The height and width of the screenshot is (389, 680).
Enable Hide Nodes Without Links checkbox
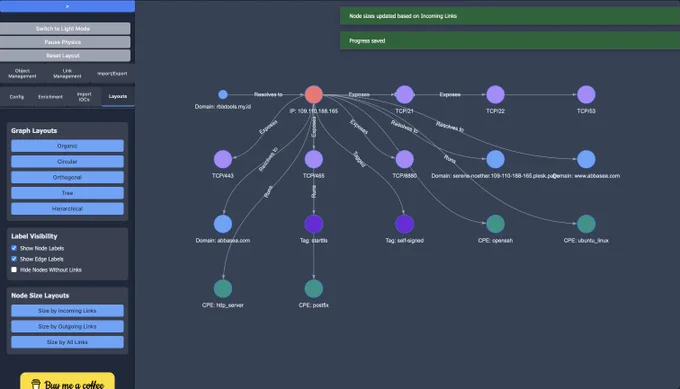[x=14, y=270]
